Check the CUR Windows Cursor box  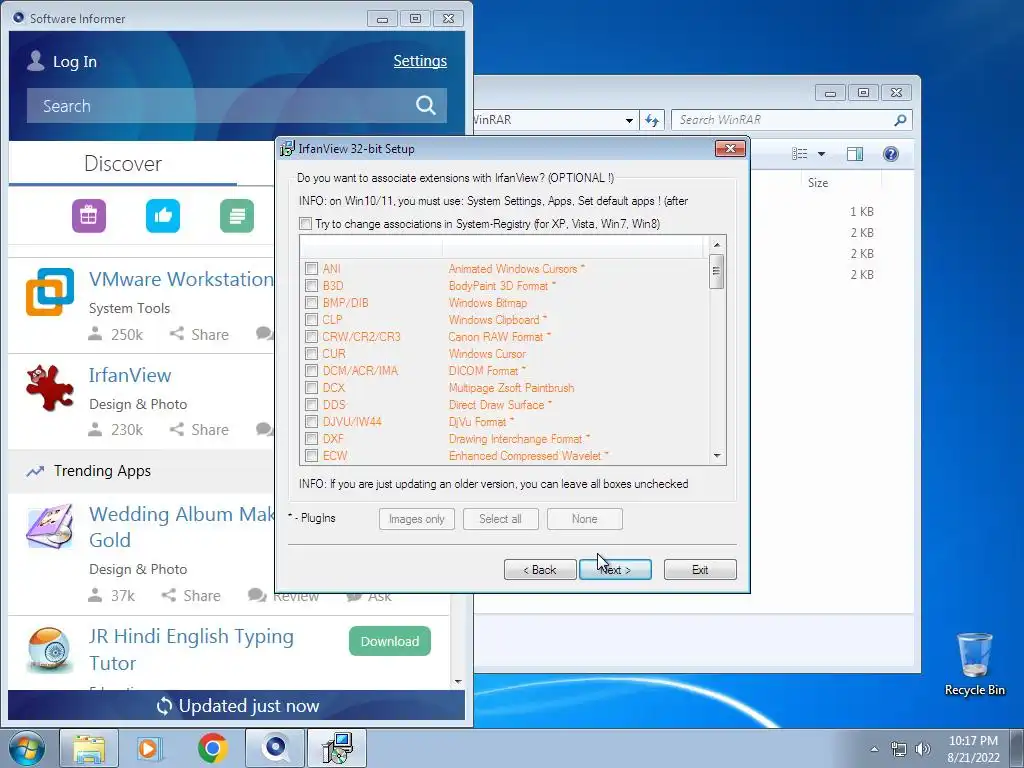[x=312, y=353]
